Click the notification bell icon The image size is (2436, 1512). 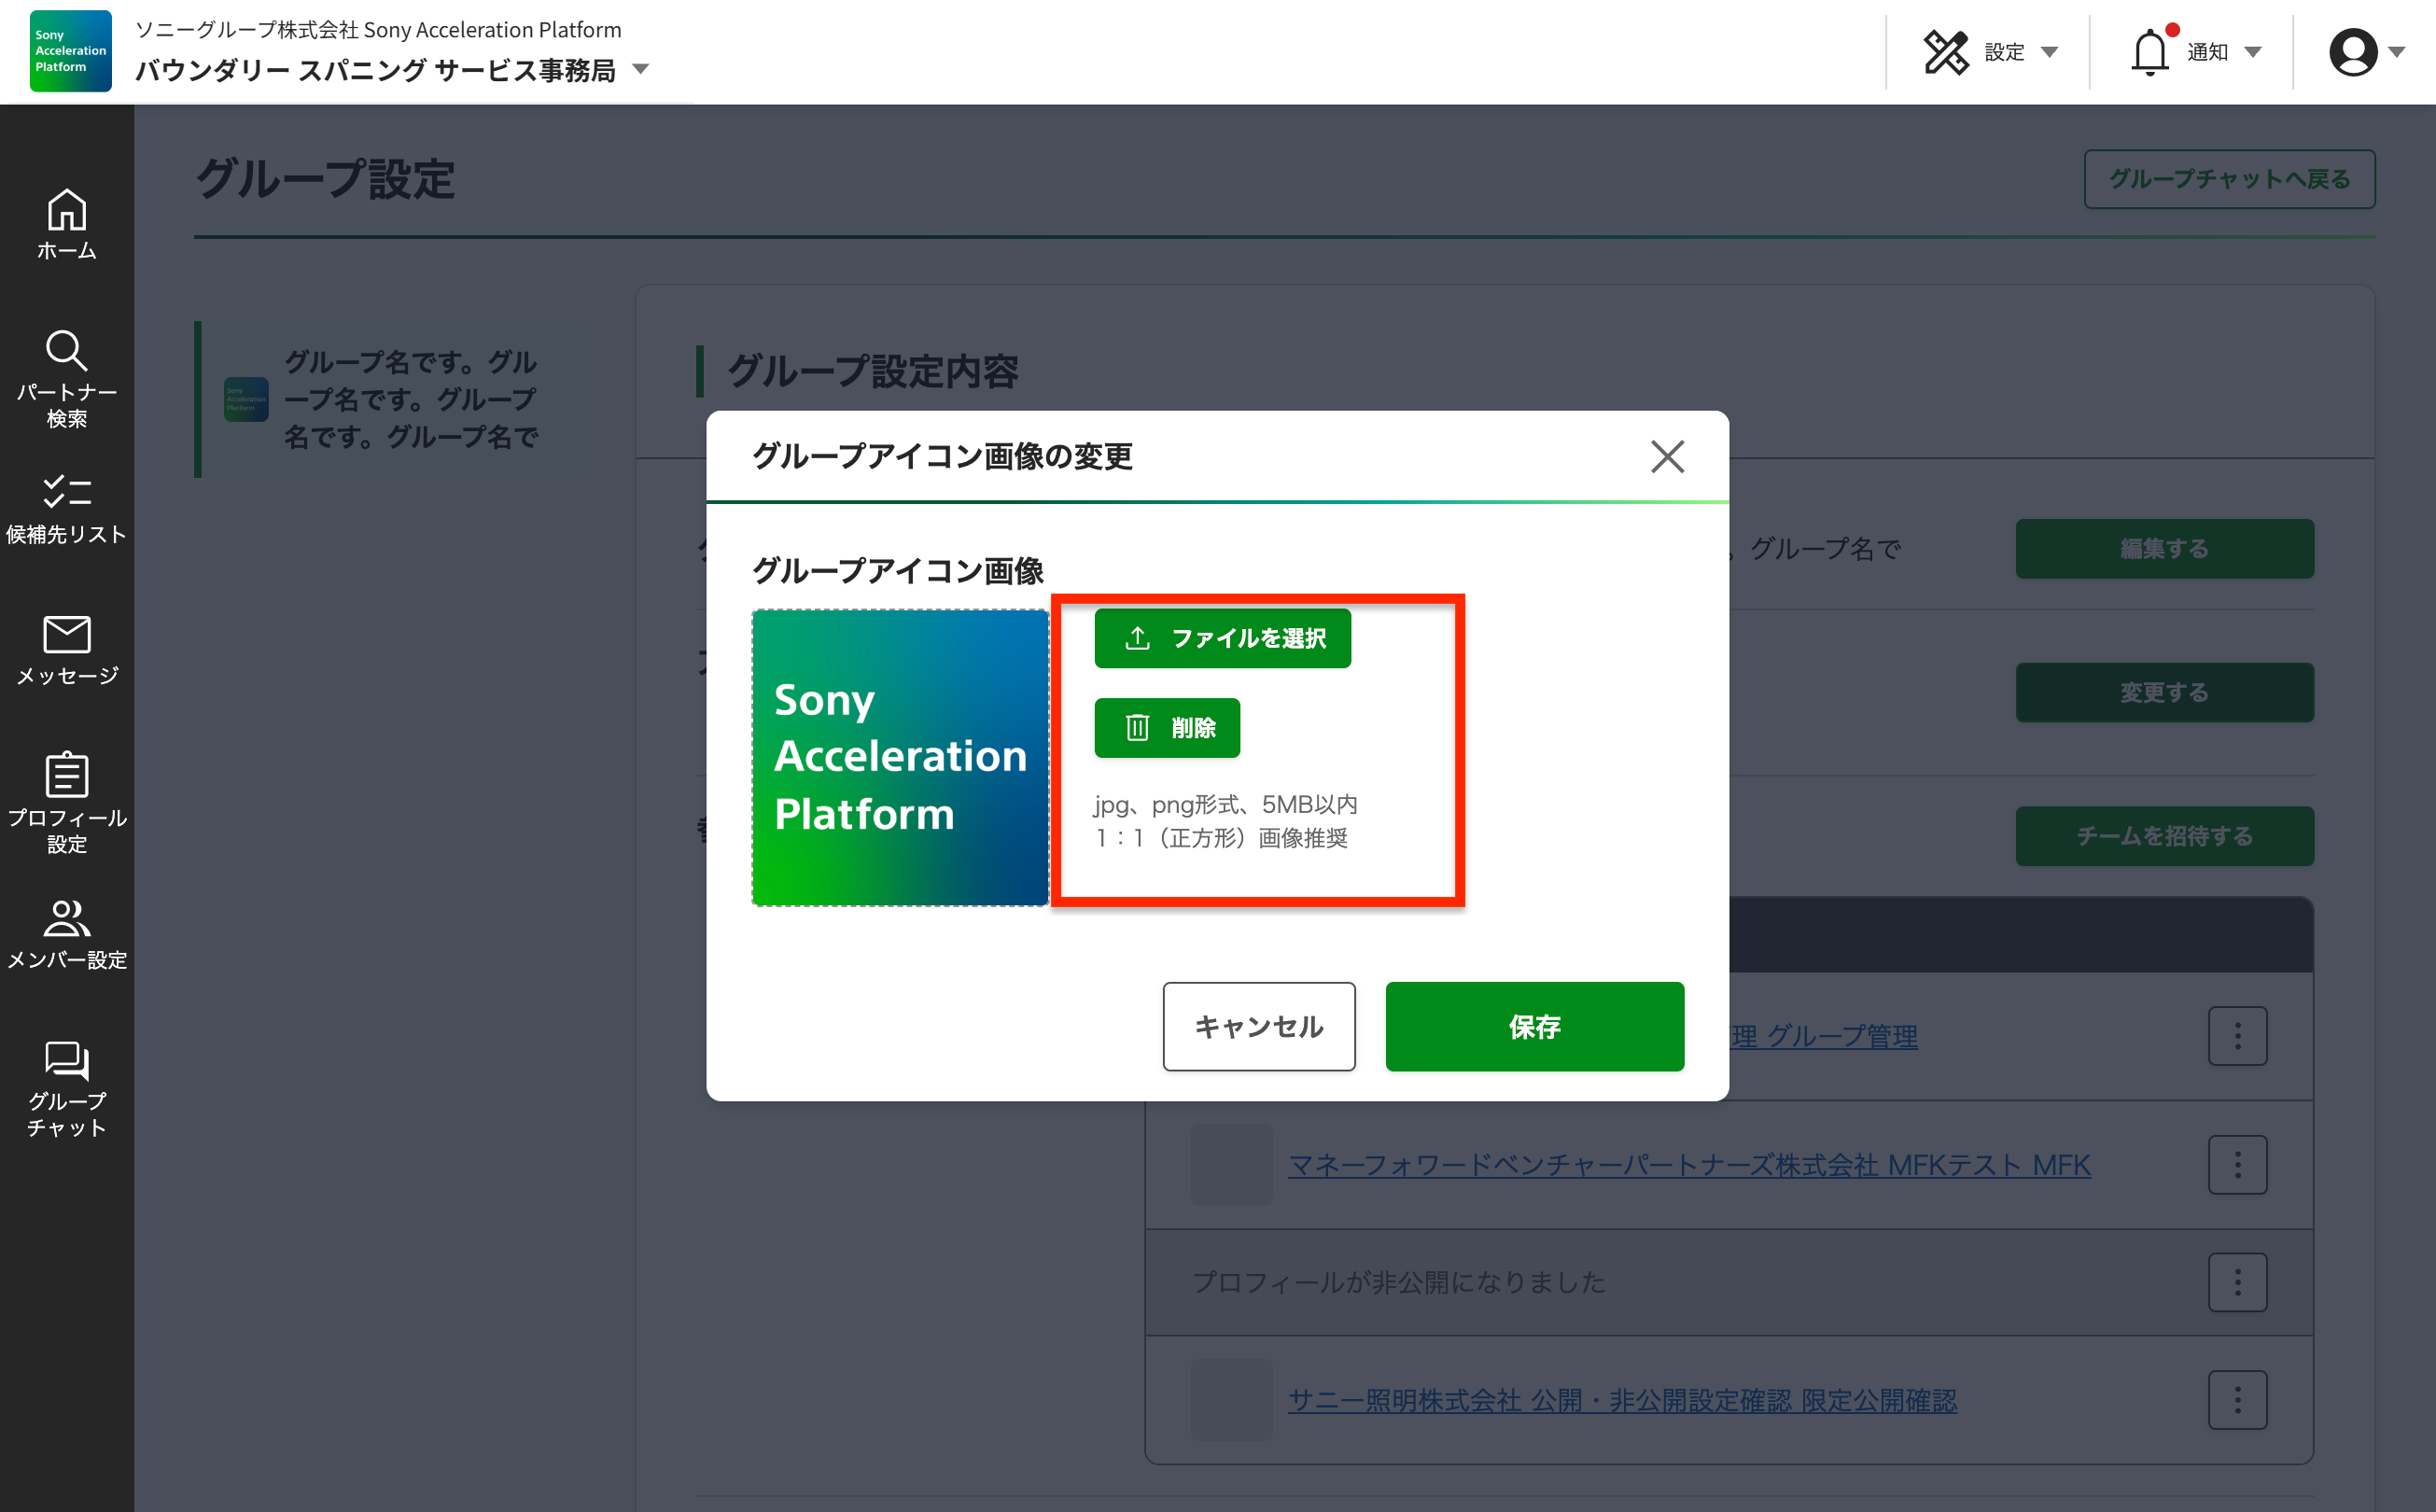coord(2149,52)
